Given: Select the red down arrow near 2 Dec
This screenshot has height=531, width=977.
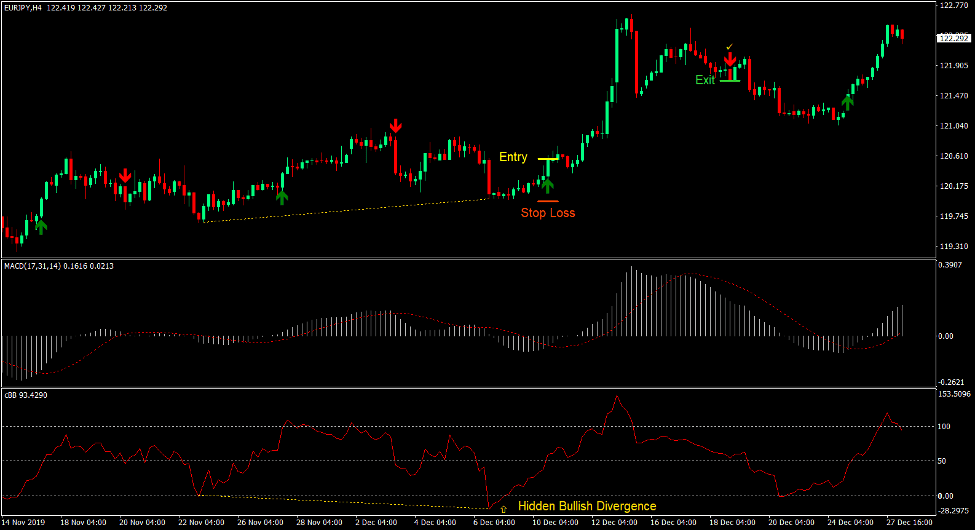Looking at the screenshot, I should [x=396, y=125].
